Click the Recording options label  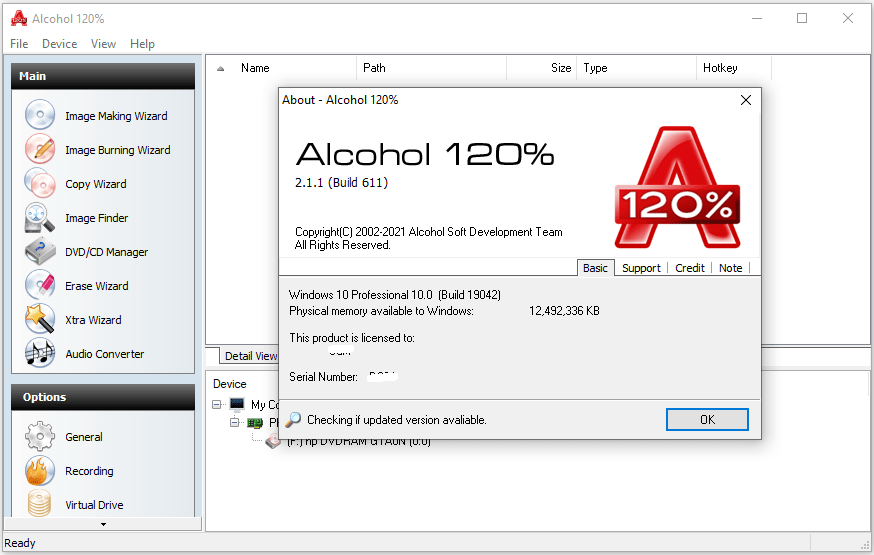89,471
